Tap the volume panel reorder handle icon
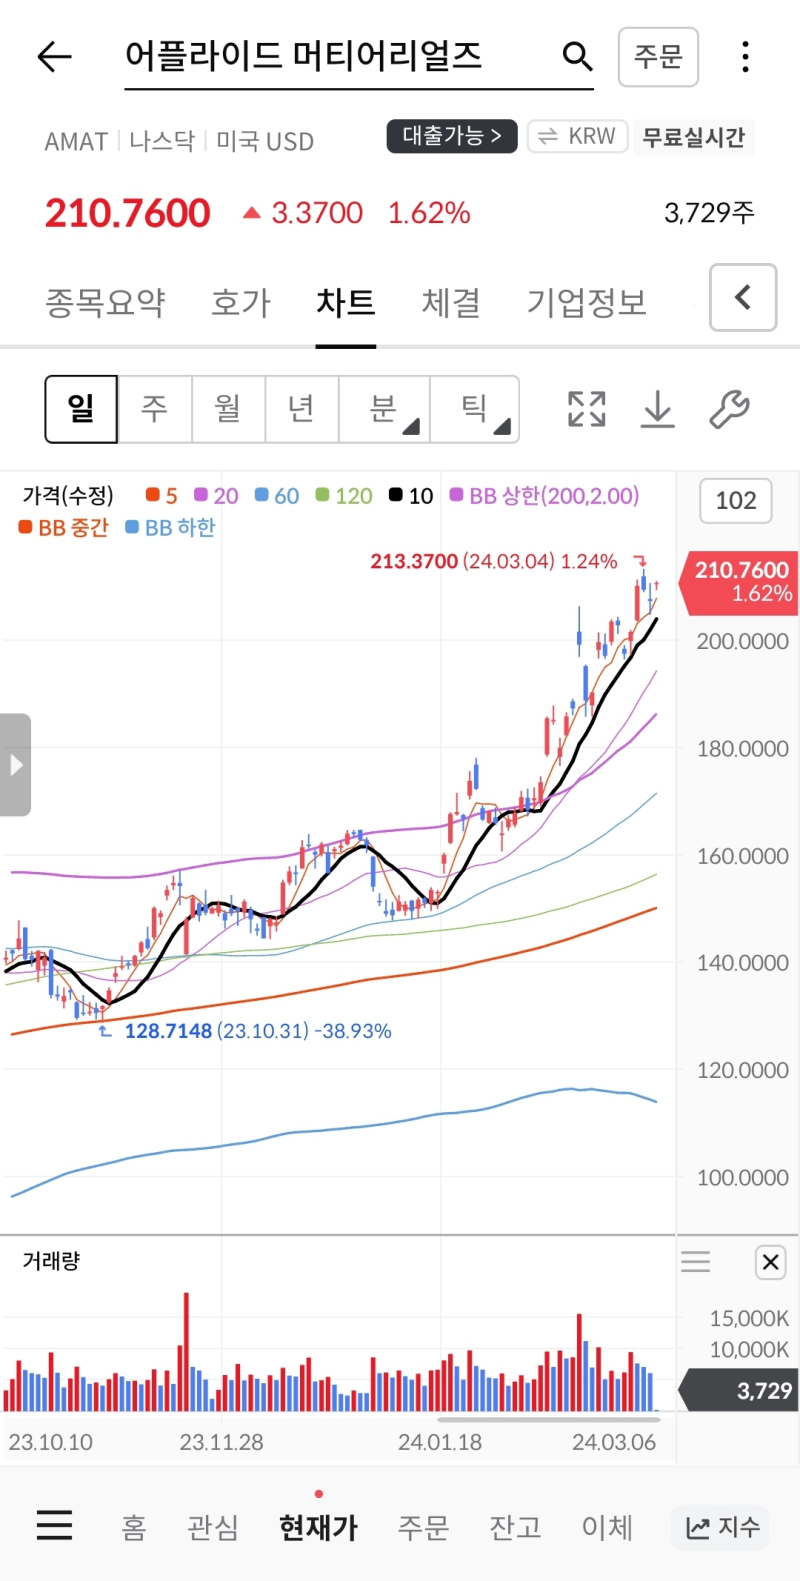 (696, 1262)
